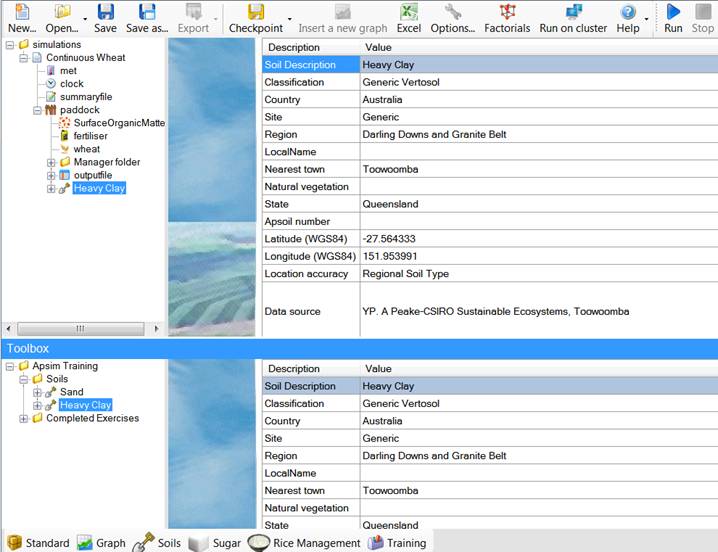Edit the Longitude value 151.953991
718x552 pixels.
click(539, 256)
